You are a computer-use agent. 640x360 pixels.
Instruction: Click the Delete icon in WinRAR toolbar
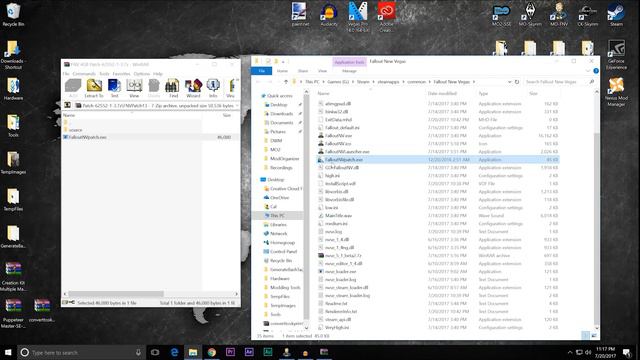154,88
